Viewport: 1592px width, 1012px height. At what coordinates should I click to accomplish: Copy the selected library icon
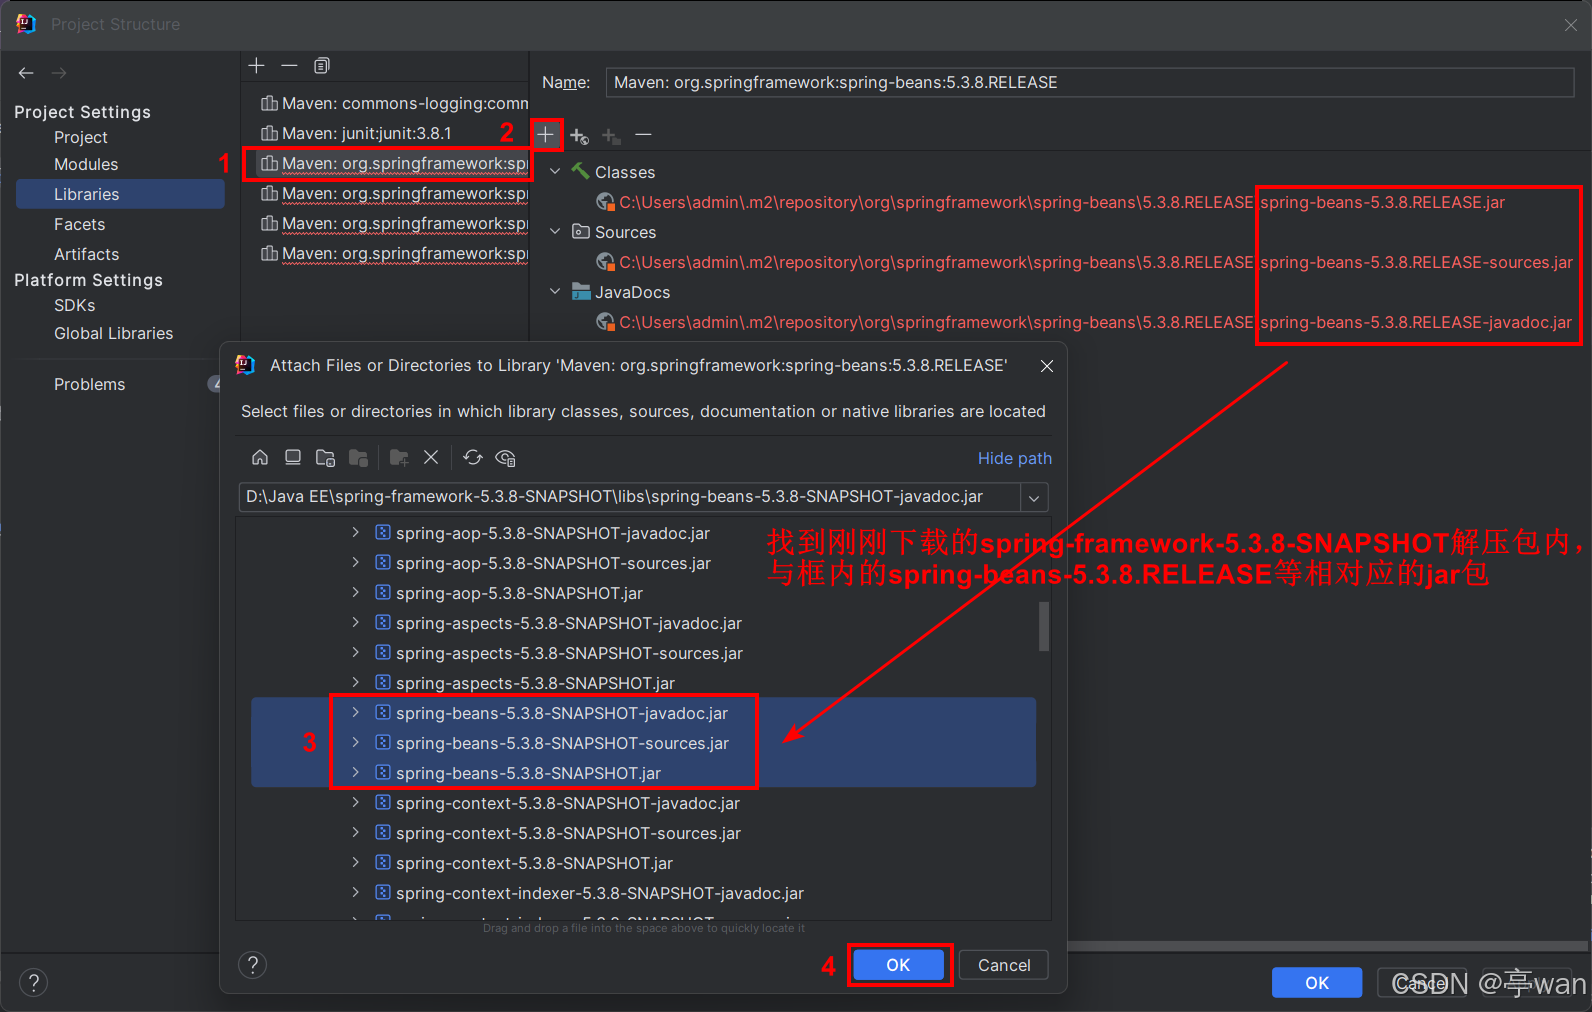click(322, 65)
